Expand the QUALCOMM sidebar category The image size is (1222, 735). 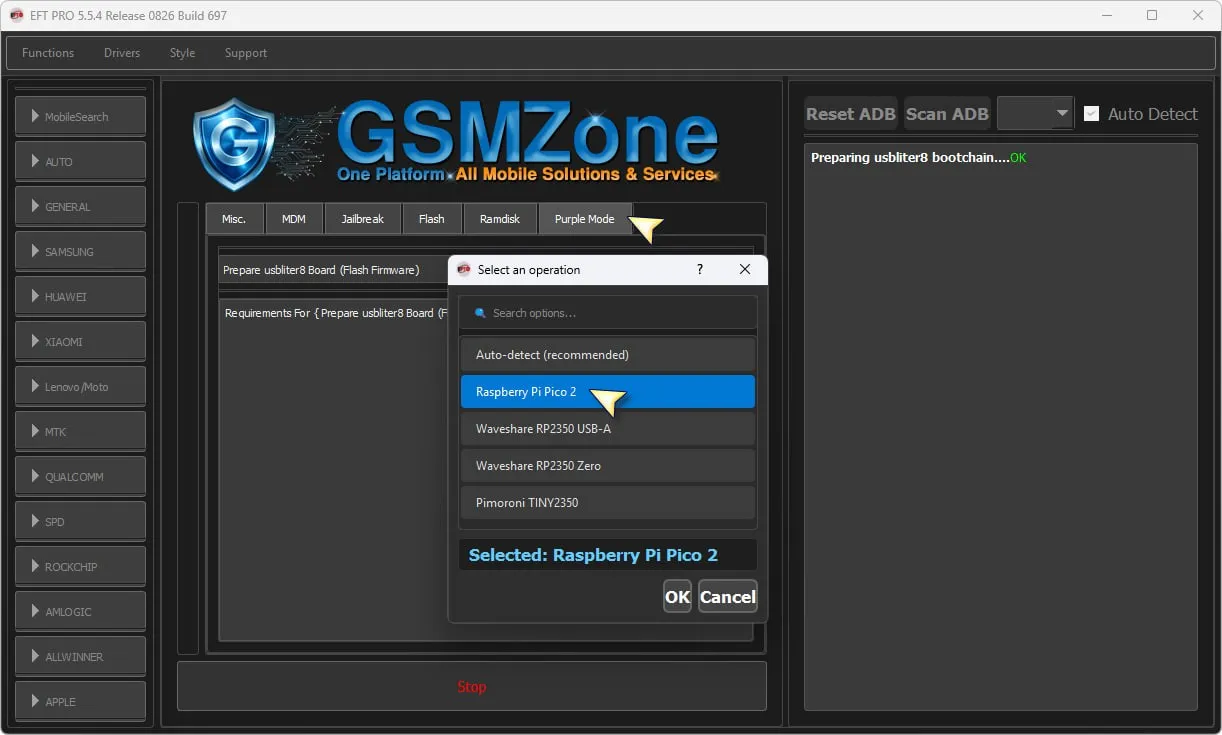click(x=80, y=476)
